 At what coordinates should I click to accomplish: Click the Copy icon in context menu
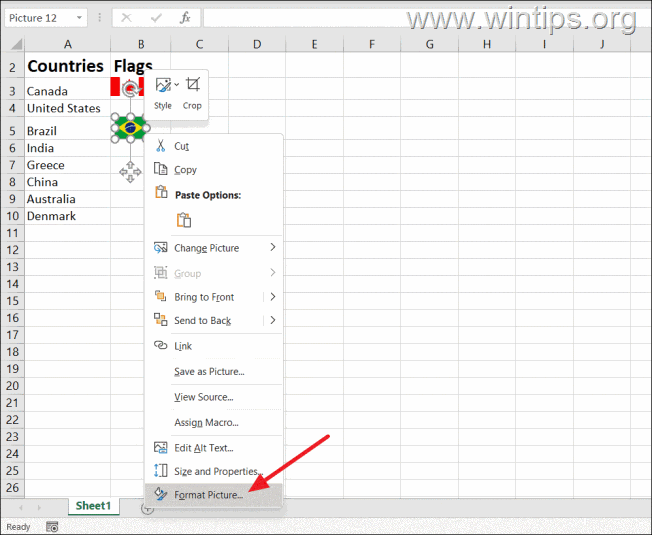[161, 169]
